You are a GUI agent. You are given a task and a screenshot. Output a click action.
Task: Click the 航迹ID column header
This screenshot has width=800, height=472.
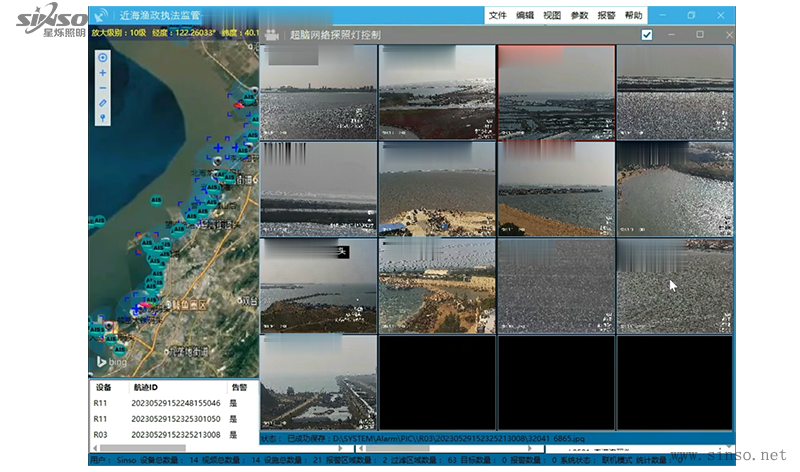coord(146,387)
